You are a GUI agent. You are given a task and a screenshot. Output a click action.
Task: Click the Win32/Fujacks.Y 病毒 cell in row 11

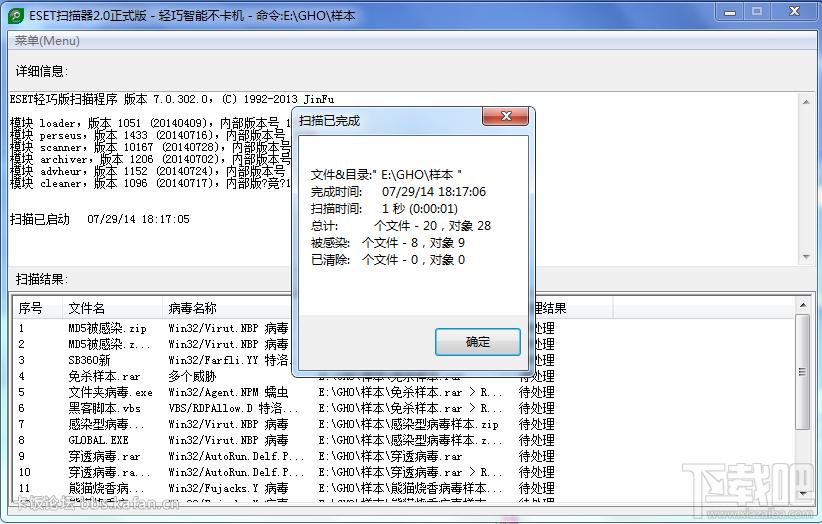pos(228,488)
